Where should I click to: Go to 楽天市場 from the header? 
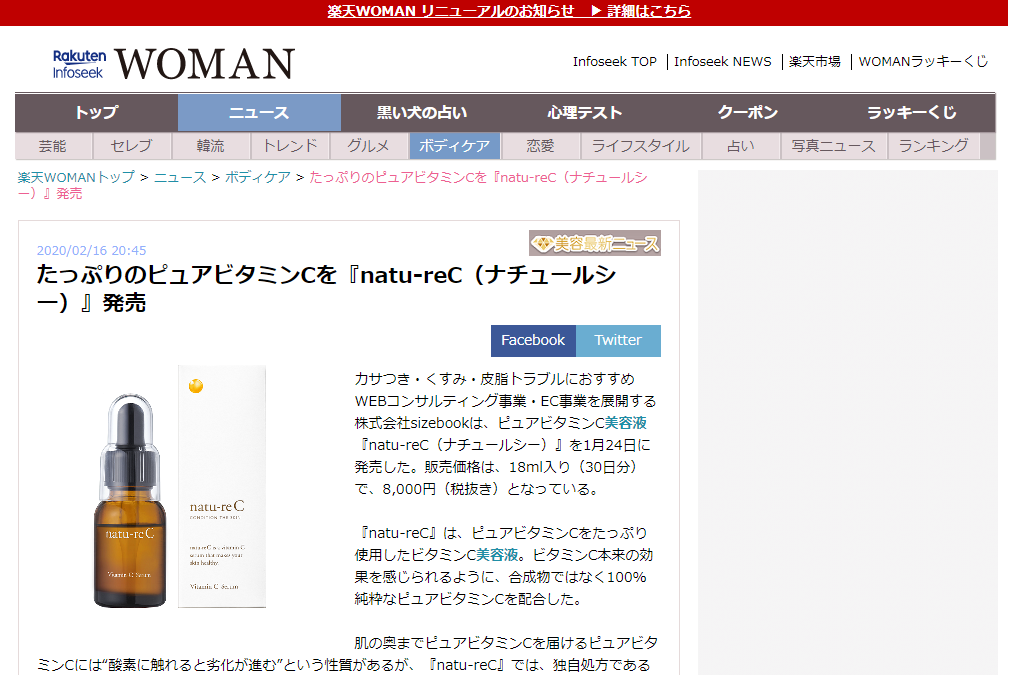pos(814,61)
